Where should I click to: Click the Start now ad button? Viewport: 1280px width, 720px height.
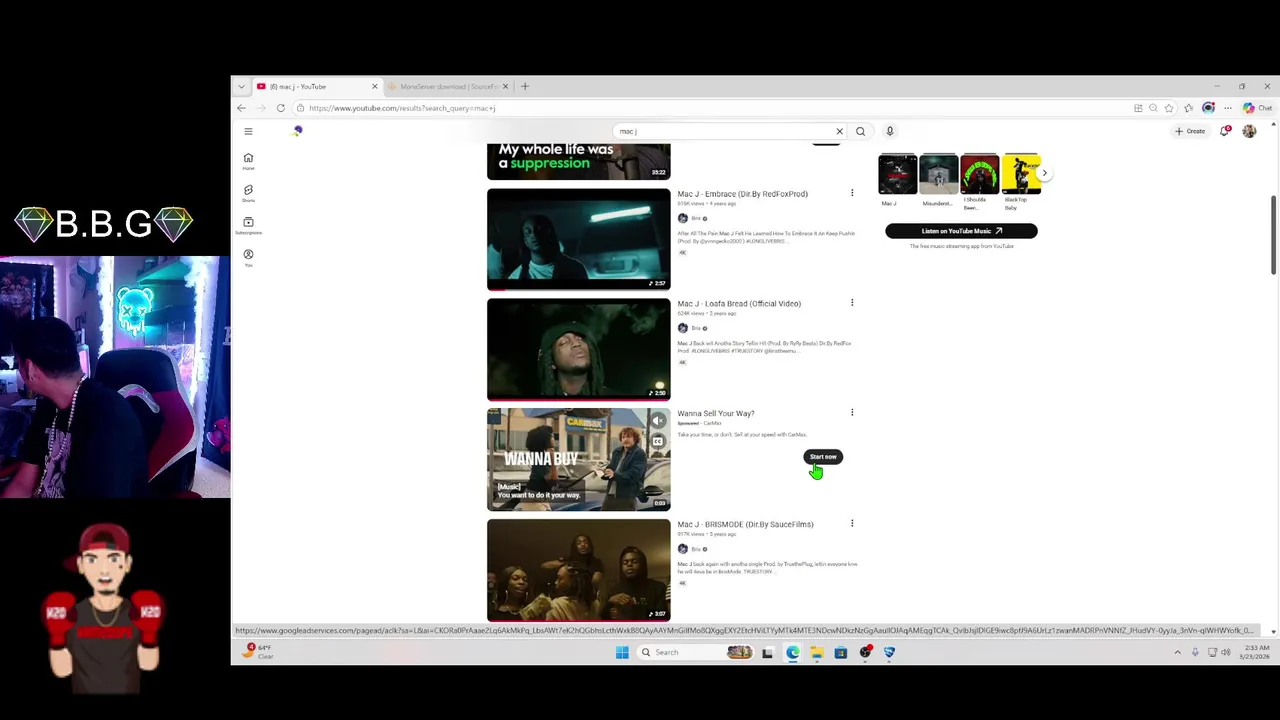[823, 457]
